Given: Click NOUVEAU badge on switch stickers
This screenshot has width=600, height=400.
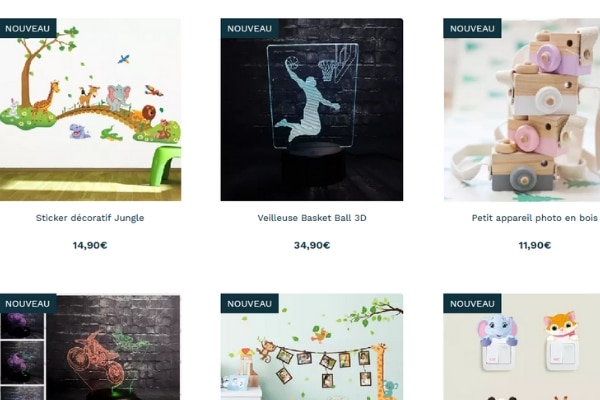Looking at the screenshot, I should pos(472,304).
